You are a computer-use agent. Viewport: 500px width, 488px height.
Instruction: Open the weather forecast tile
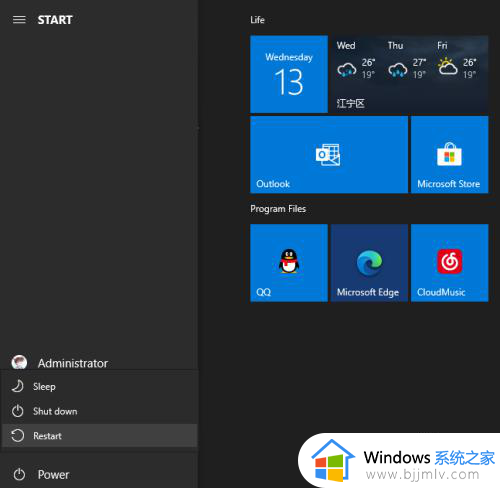point(410,74)
